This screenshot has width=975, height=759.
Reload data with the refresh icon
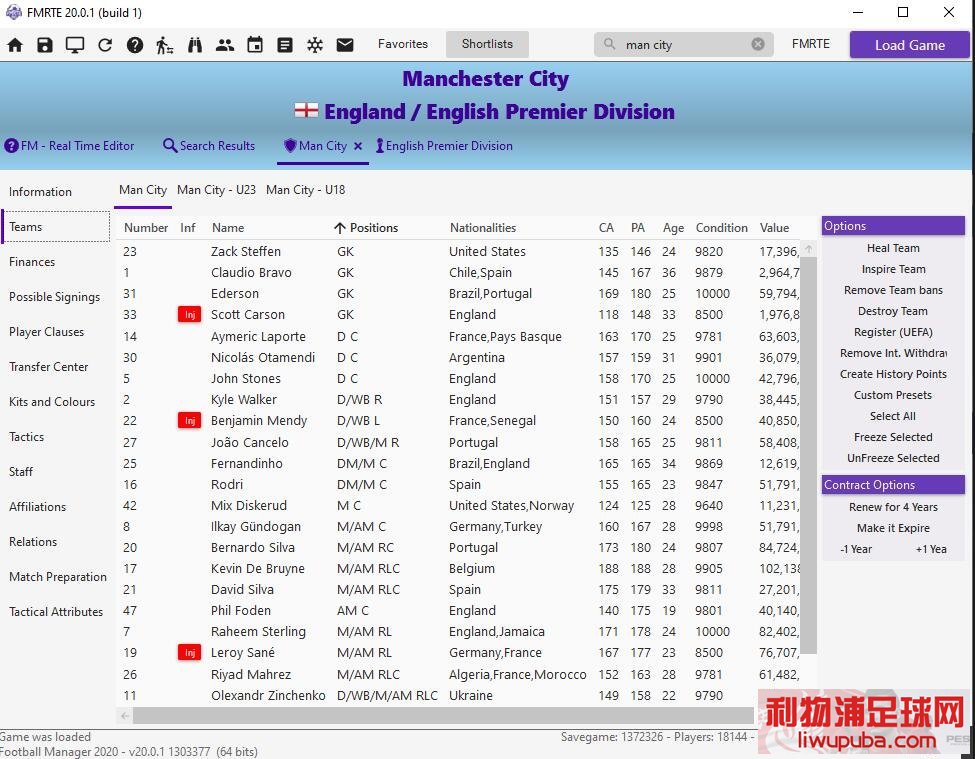coord(104,45)
